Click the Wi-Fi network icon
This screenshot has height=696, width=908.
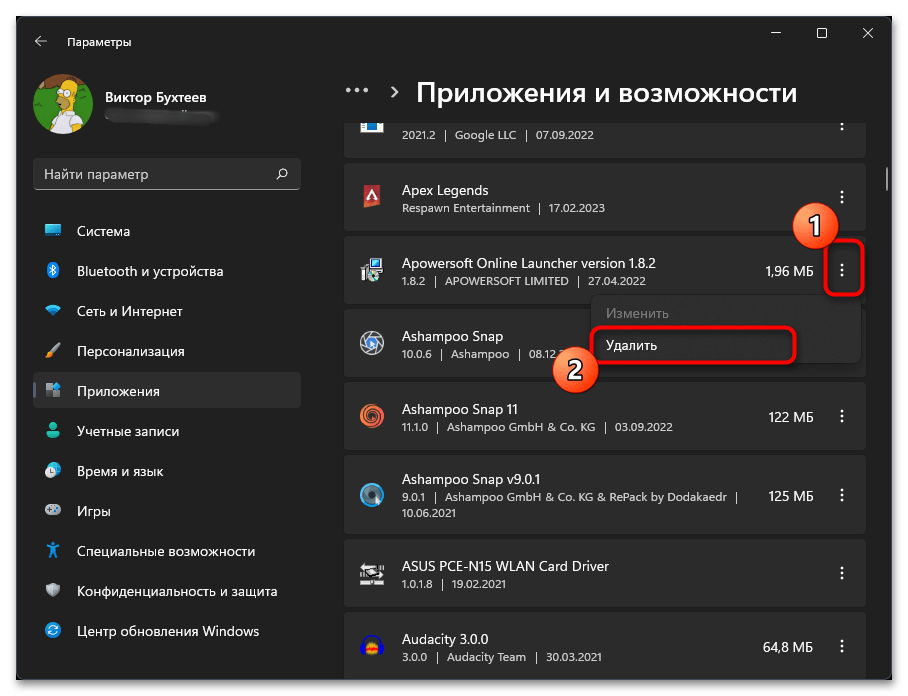[53, 310]
